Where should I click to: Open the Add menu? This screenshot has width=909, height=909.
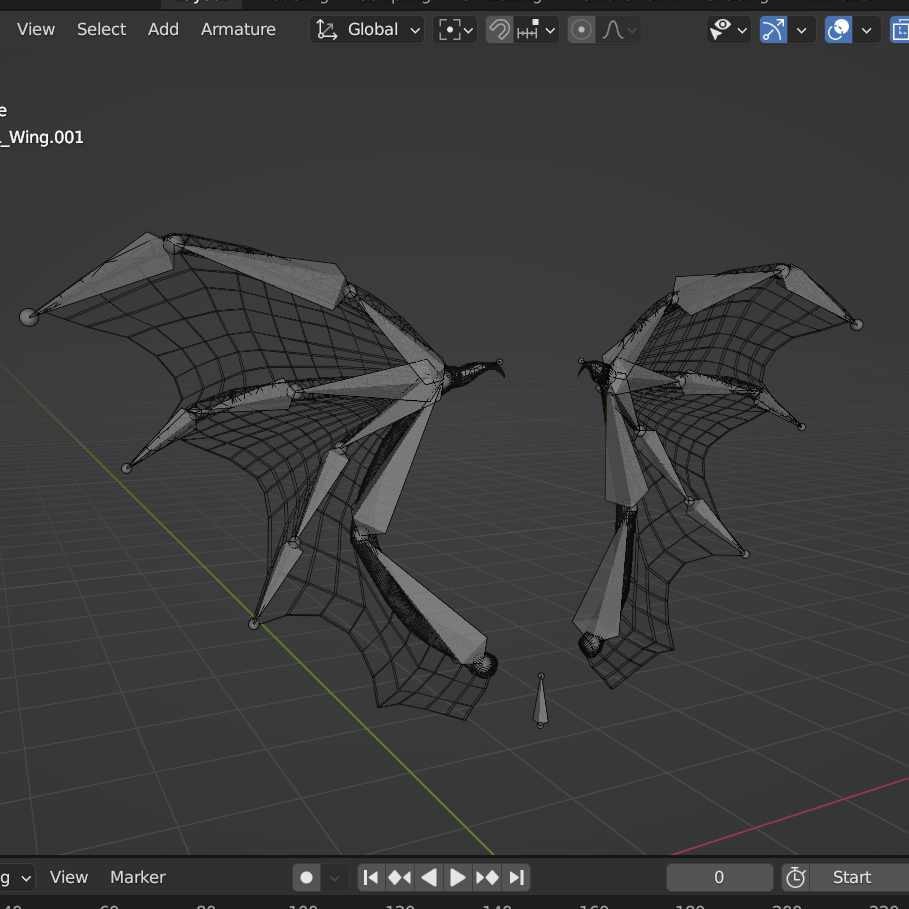coord(163,29)
